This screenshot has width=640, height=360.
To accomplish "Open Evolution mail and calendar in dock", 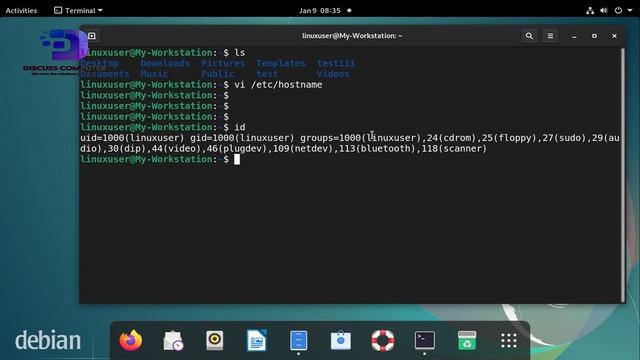I will (x=173, y=340).
